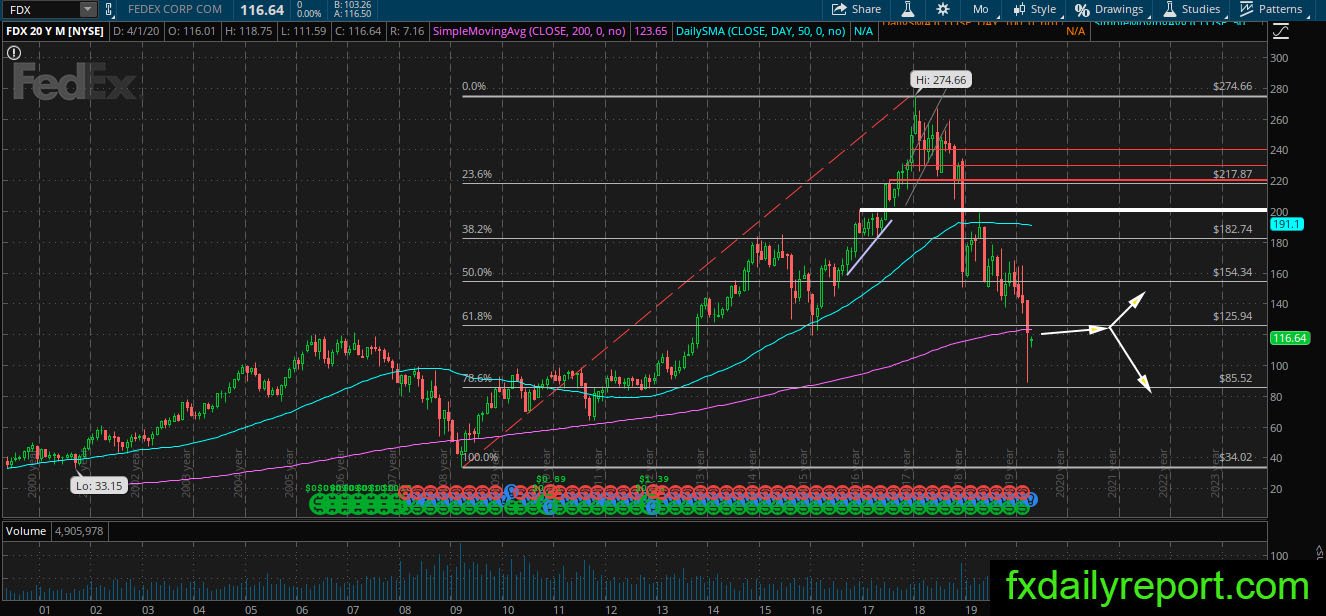Click the chart scale icon above price axis
Image resolution: width=1326 pixels, height=616 pixels.
click(x=1279, y=31)
